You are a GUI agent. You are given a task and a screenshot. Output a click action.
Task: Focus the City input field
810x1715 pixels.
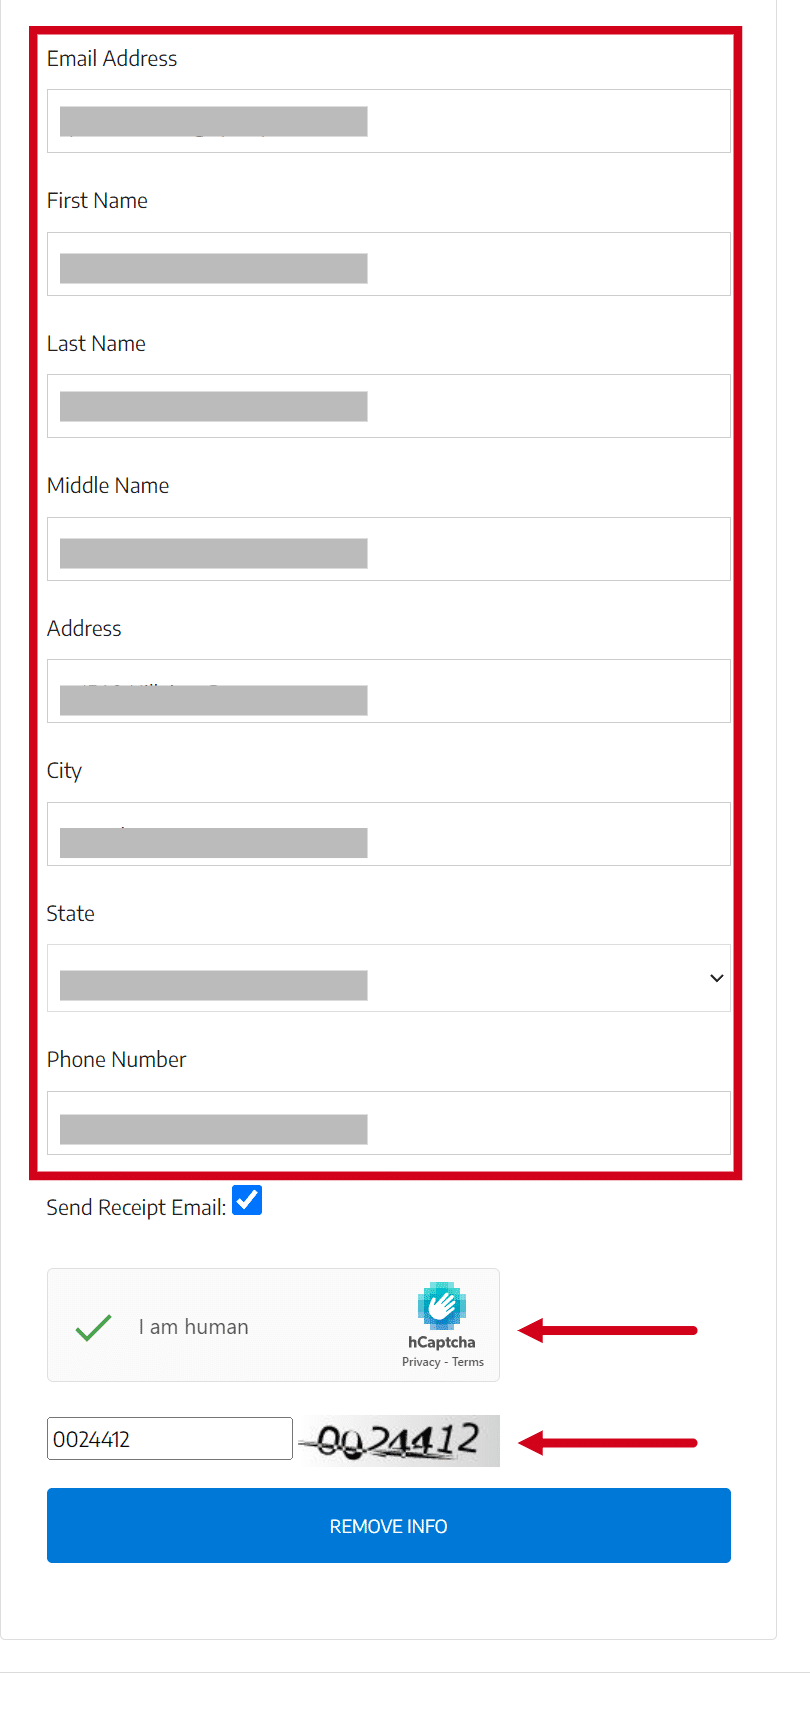tap(389, 834)
